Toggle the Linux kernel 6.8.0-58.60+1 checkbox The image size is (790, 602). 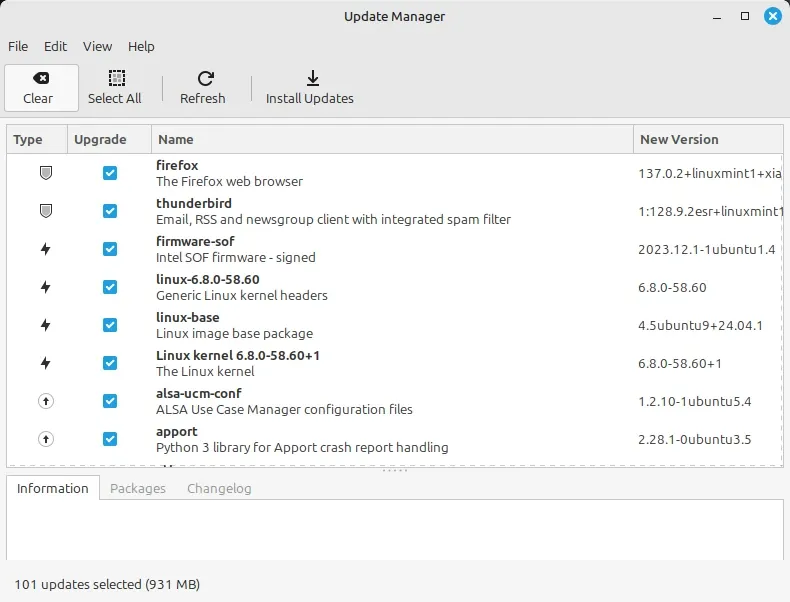(x=110, y=363)
